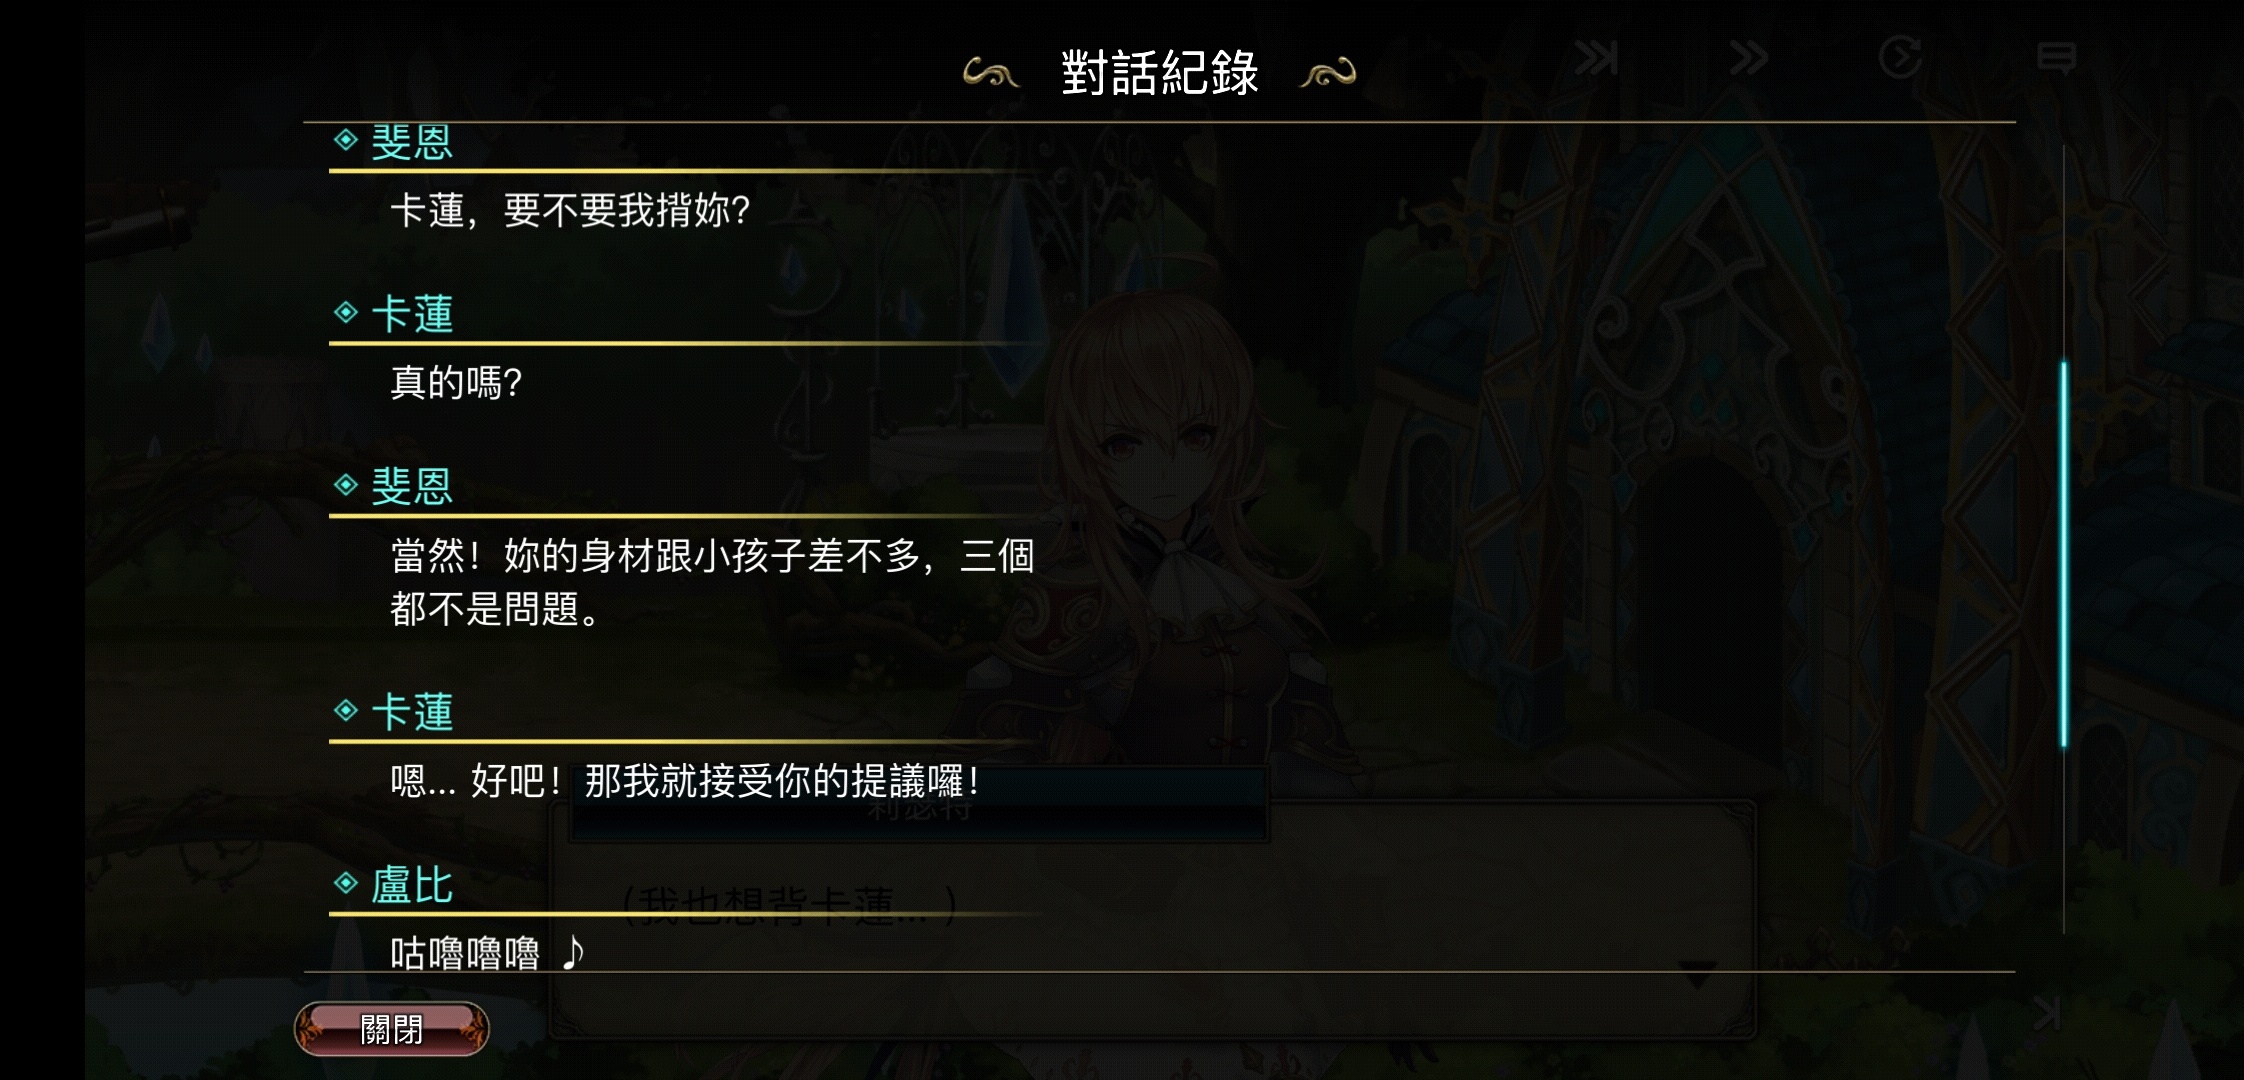Image resolution: width=2244 pixels, height=1080 pixels.
Task: Toggle the auto-play circular arrow icon
Action: [x=1900, y=57]
